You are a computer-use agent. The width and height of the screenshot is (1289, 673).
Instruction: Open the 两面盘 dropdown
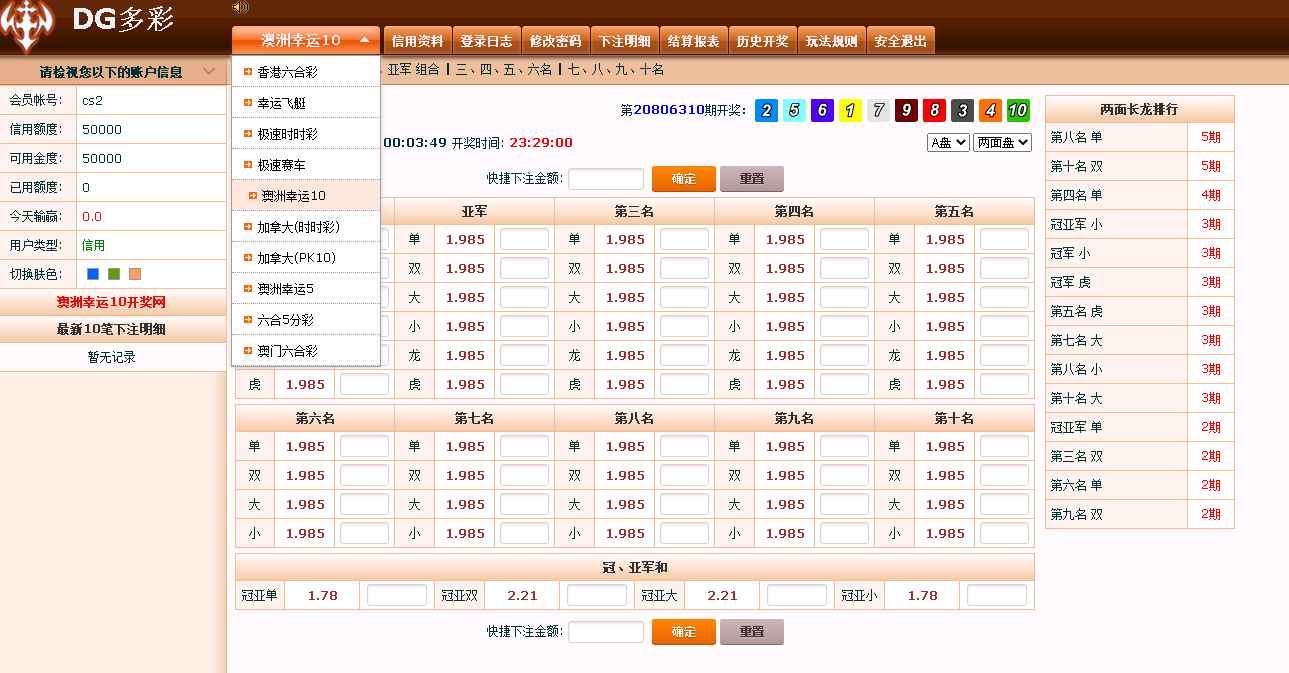point(1002,143)
